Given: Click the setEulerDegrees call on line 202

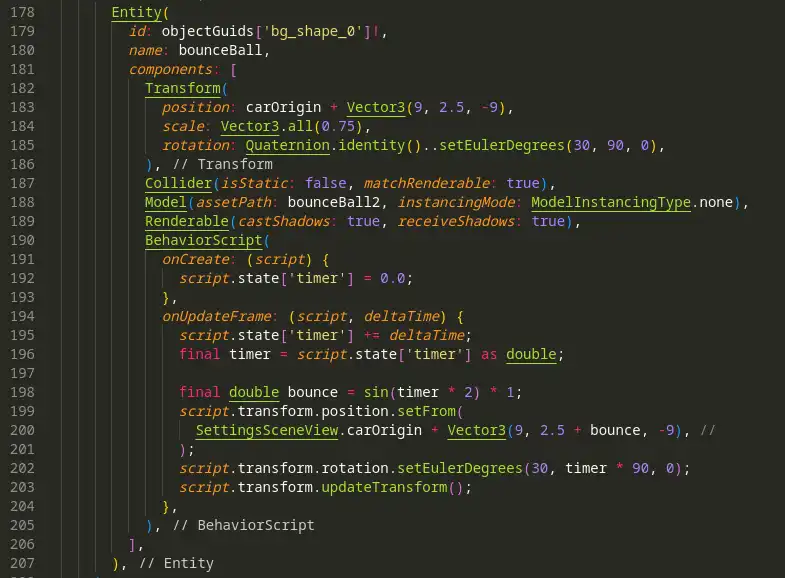Looking at the screenshot, I should 460,468.
